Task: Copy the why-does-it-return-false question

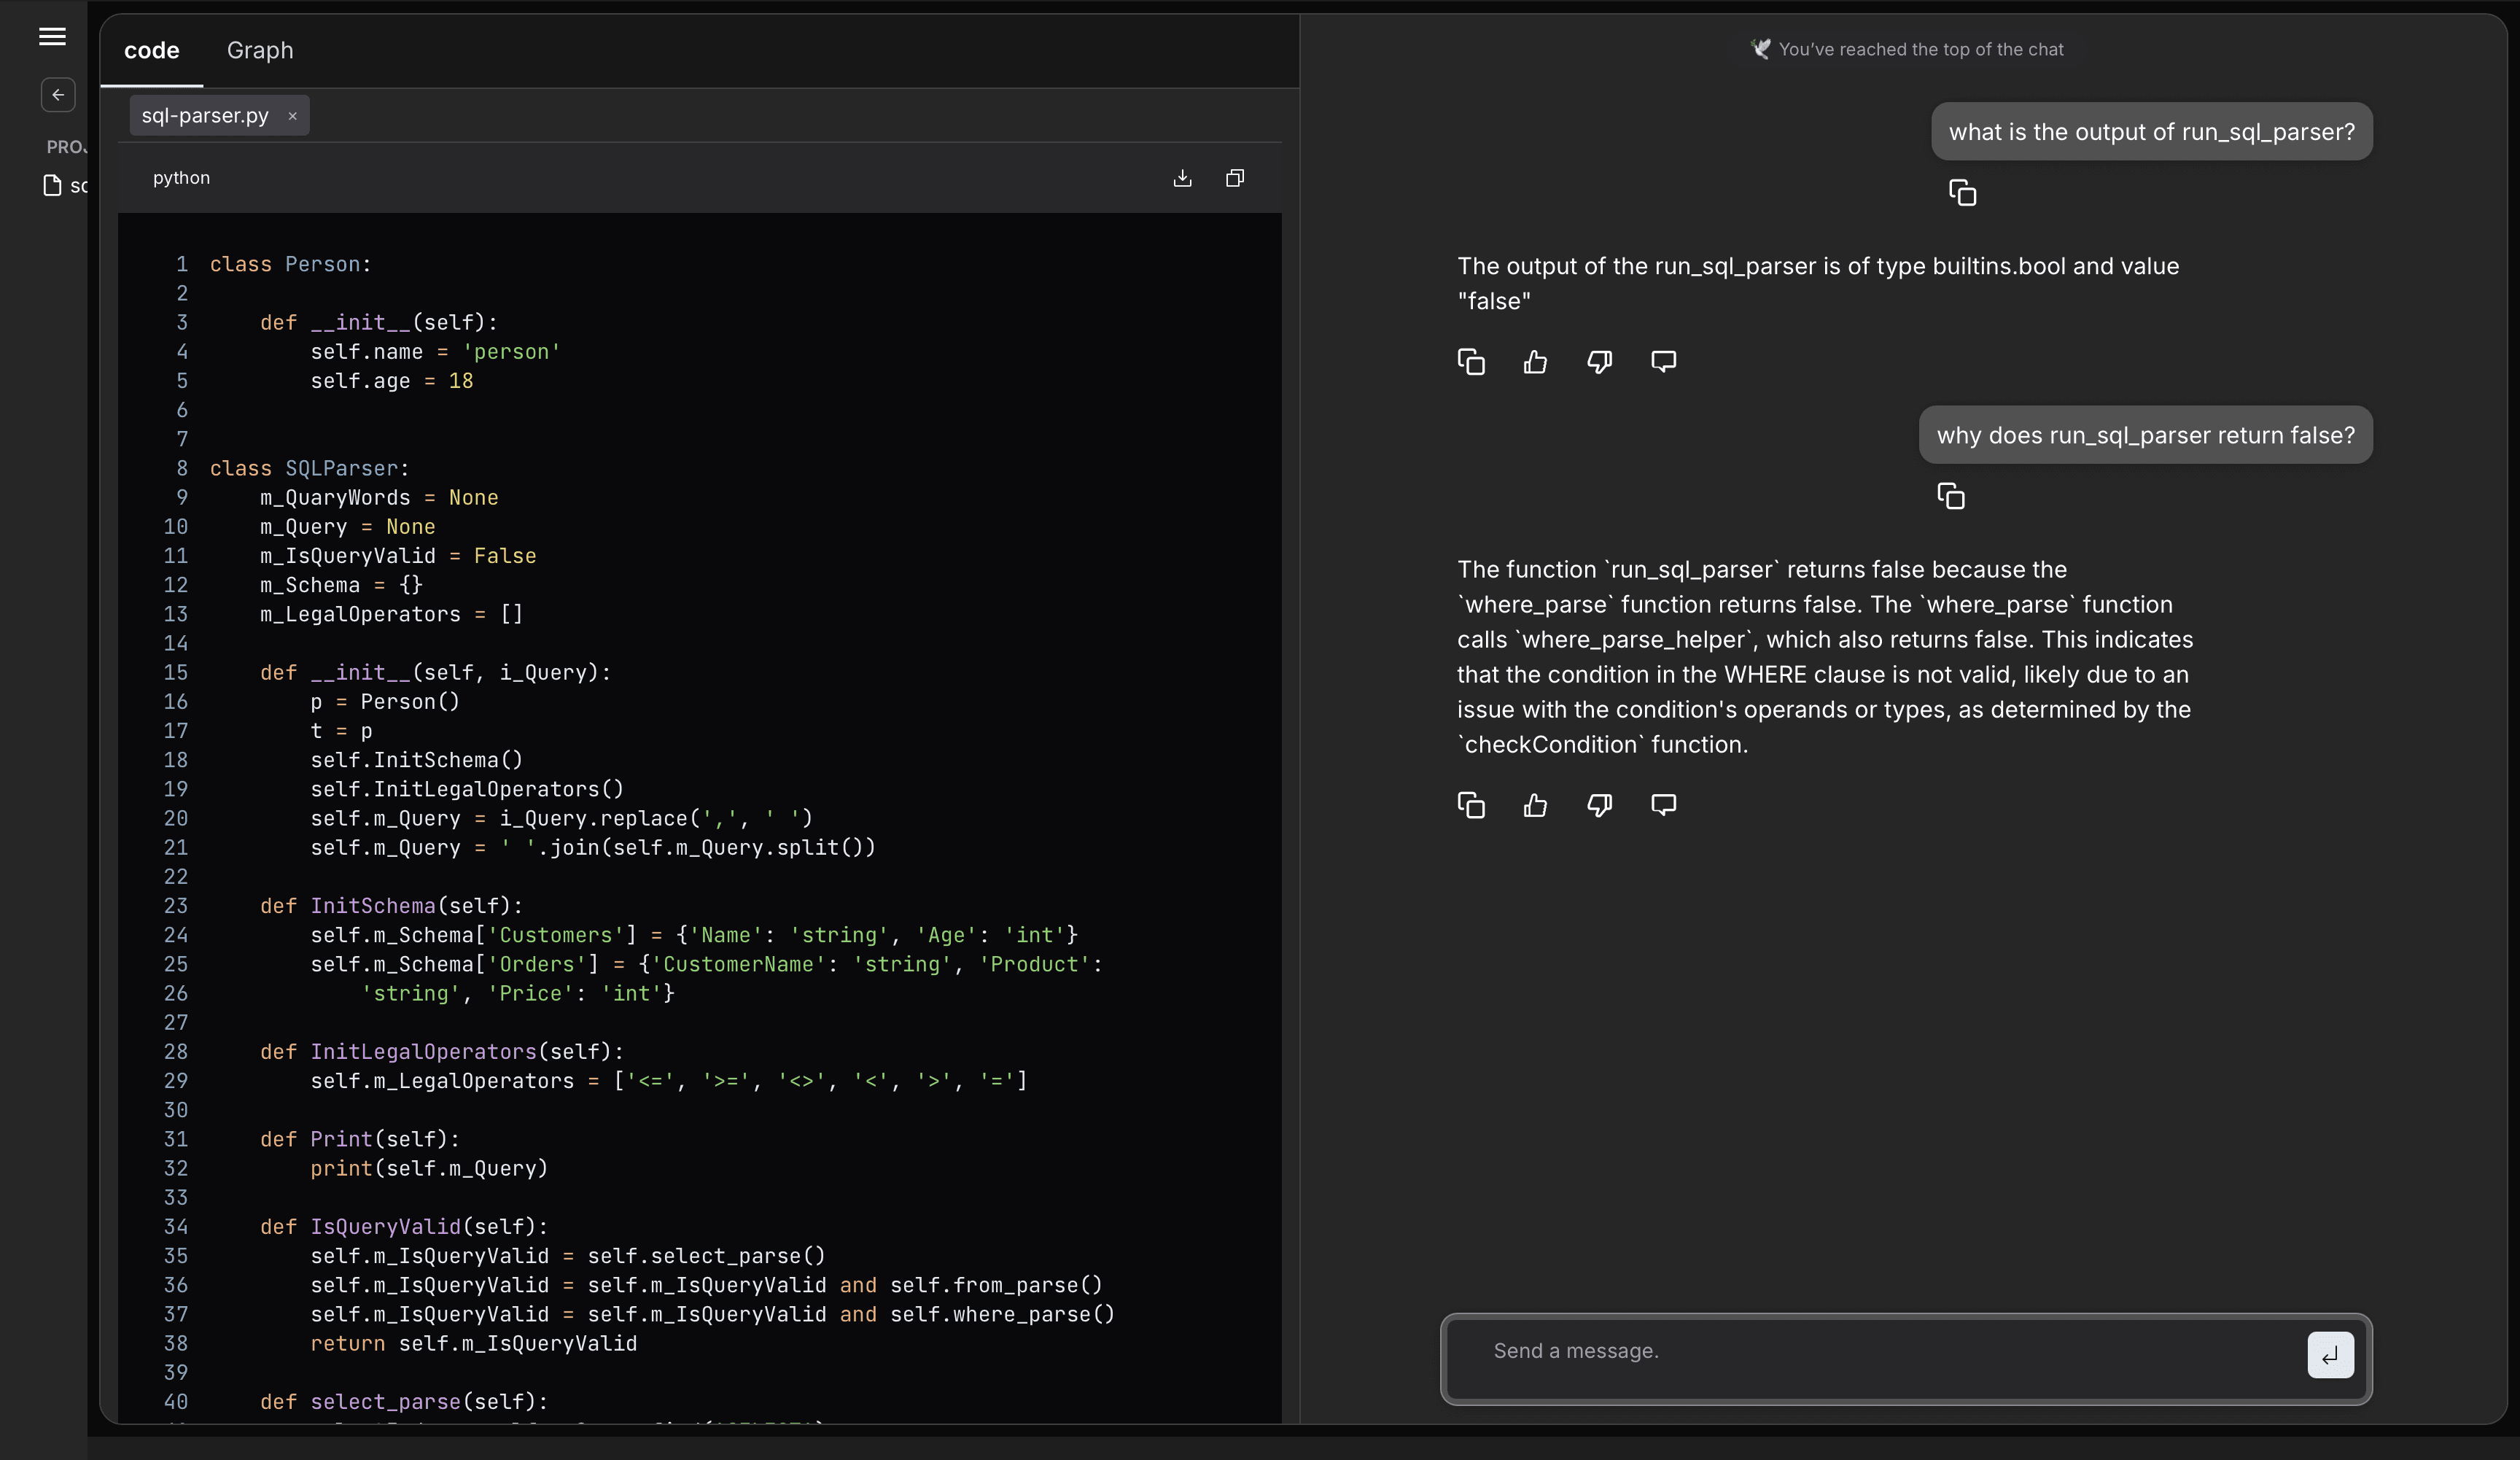Action: click(x=1951, y=495)
